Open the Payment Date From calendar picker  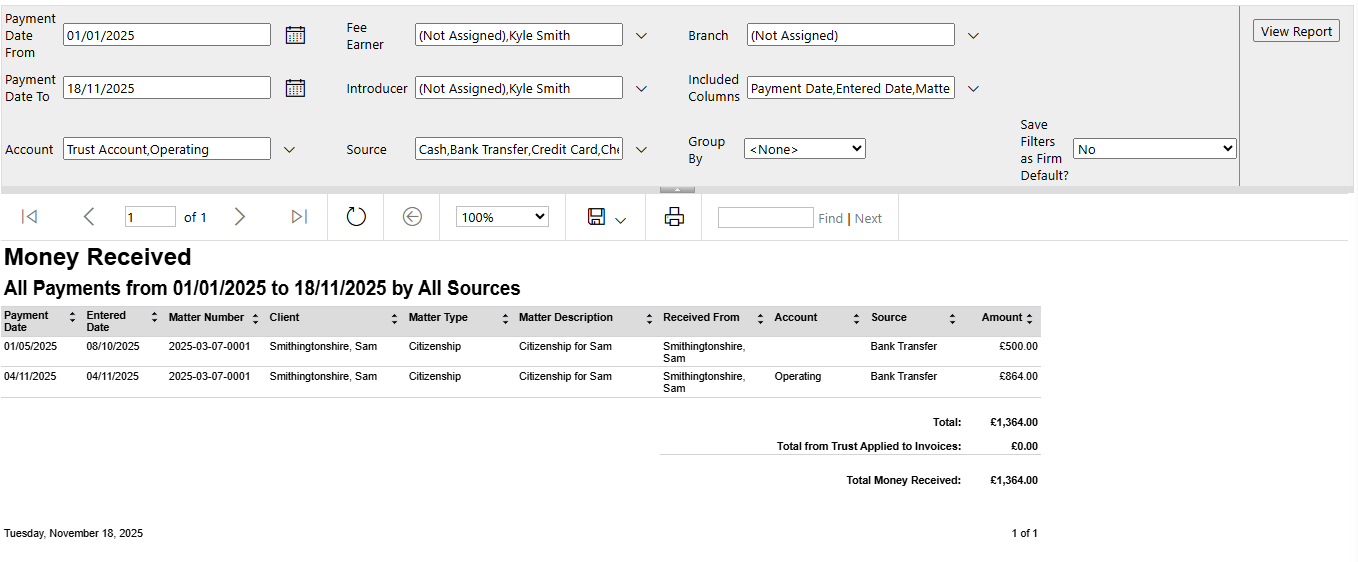295,35
